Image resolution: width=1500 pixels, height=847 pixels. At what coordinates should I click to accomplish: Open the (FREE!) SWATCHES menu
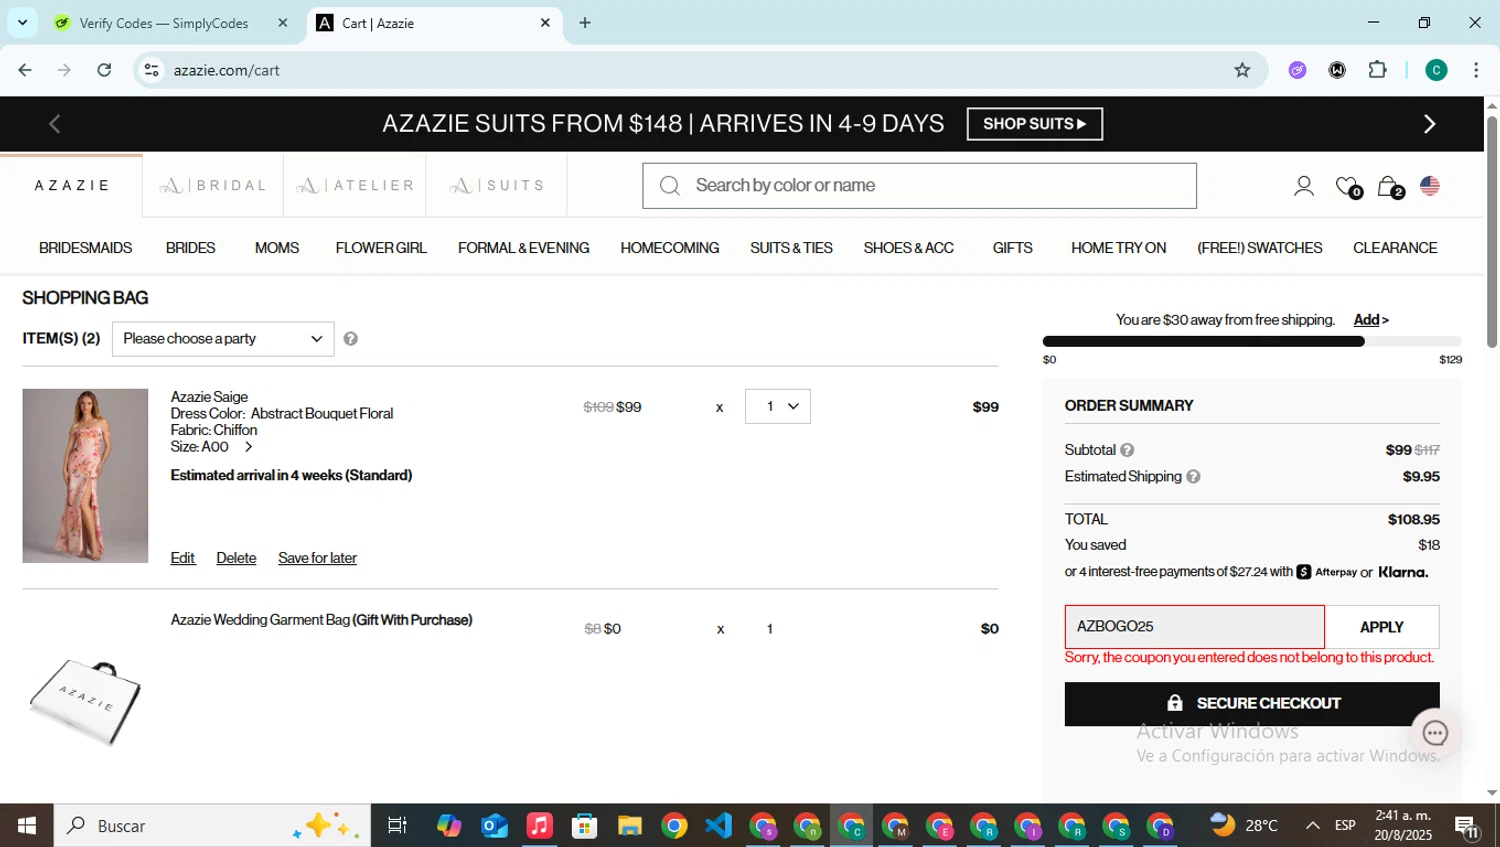1259,248
